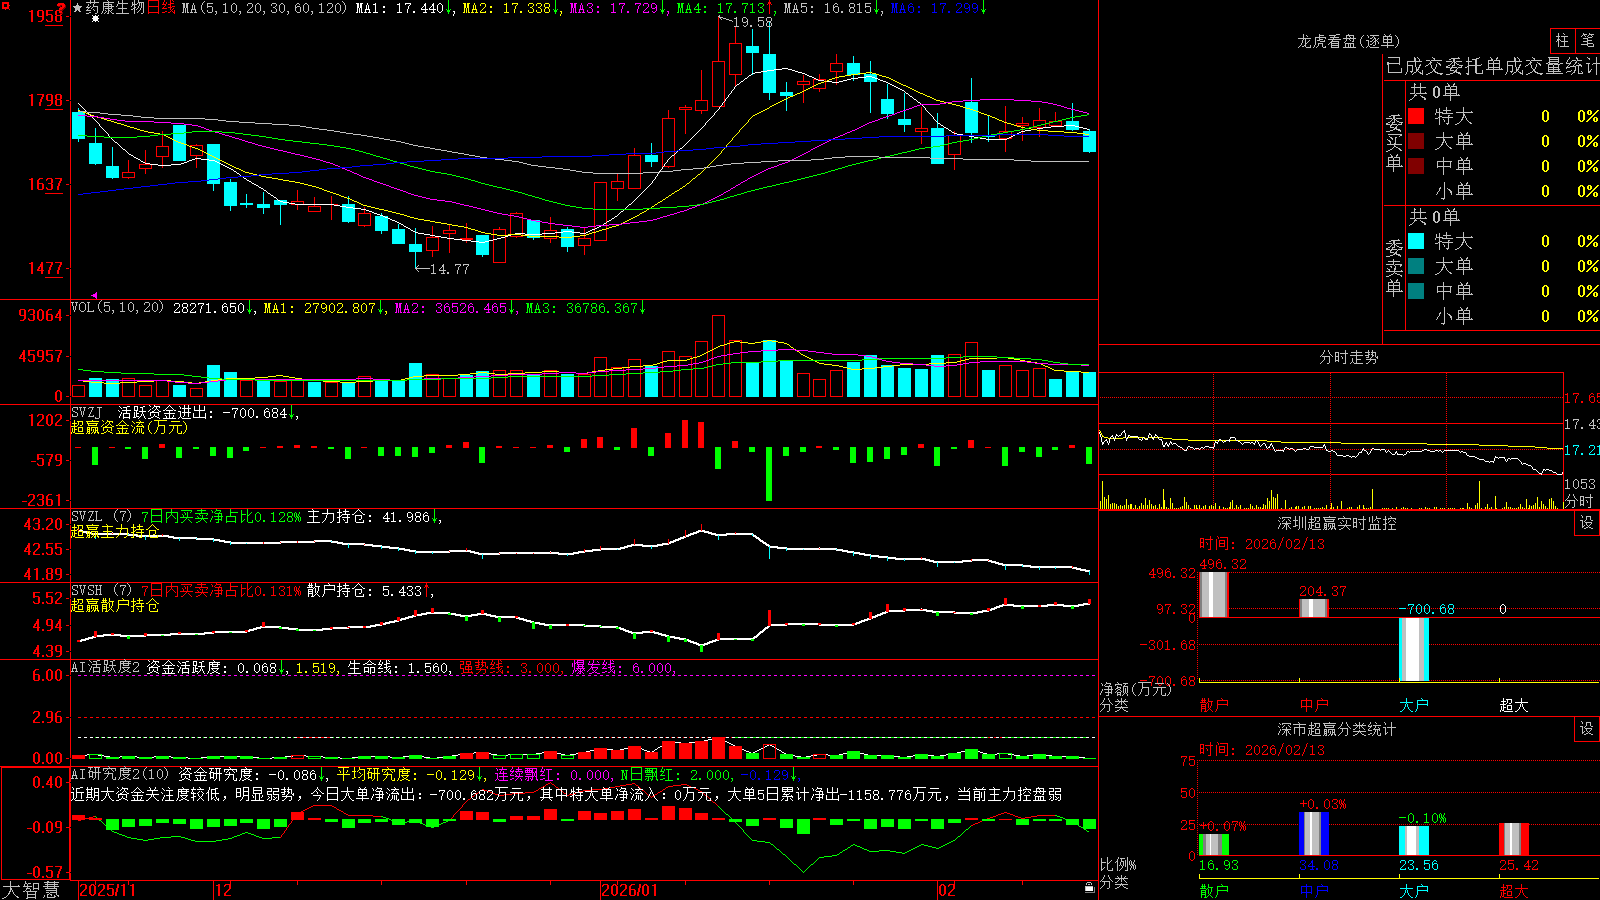Click the yellow MA2: 17.338 value

509,8
